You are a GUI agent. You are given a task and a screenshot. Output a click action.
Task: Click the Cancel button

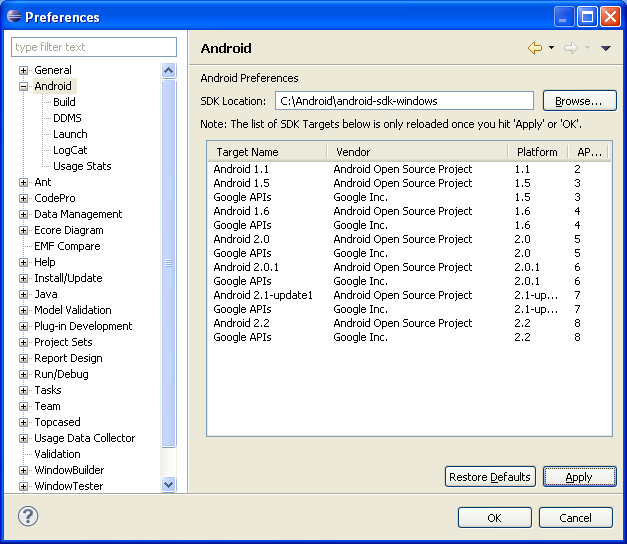pos(575,518)
